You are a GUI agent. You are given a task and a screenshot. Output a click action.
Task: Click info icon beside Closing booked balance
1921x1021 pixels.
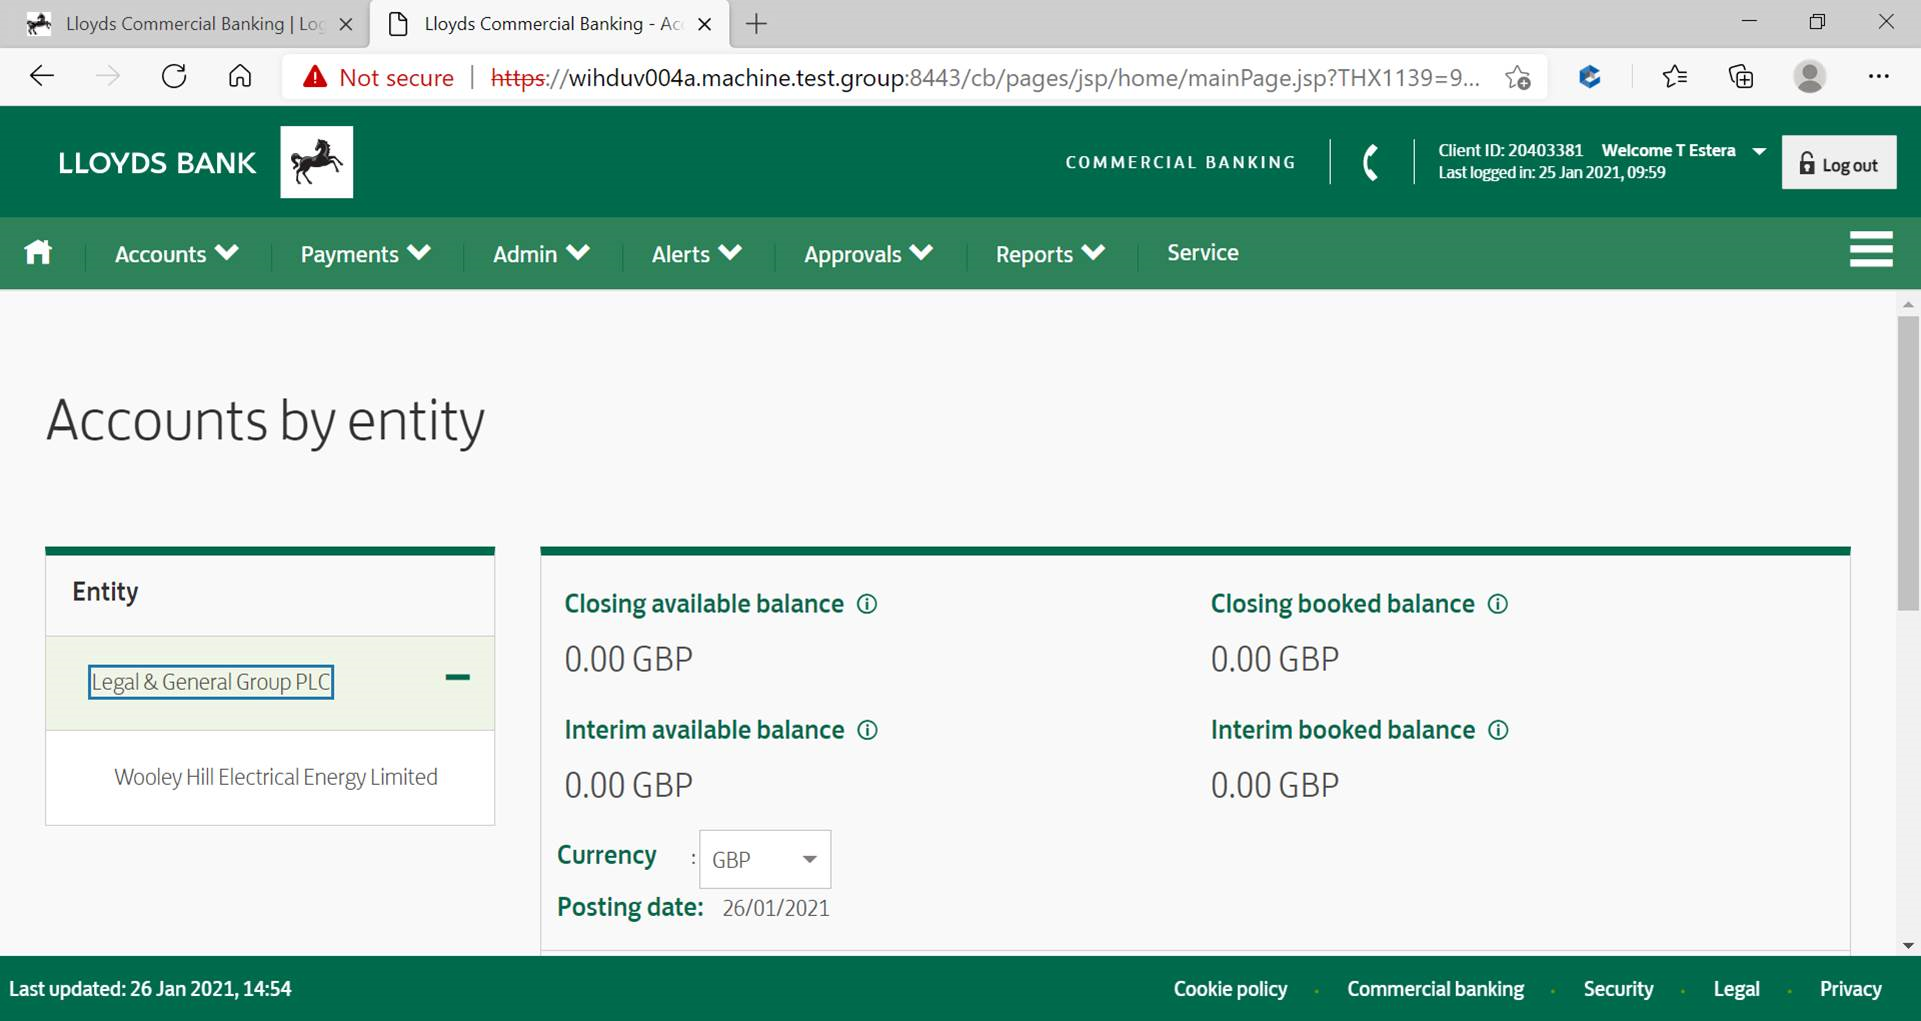click(x=1497, y=604)
